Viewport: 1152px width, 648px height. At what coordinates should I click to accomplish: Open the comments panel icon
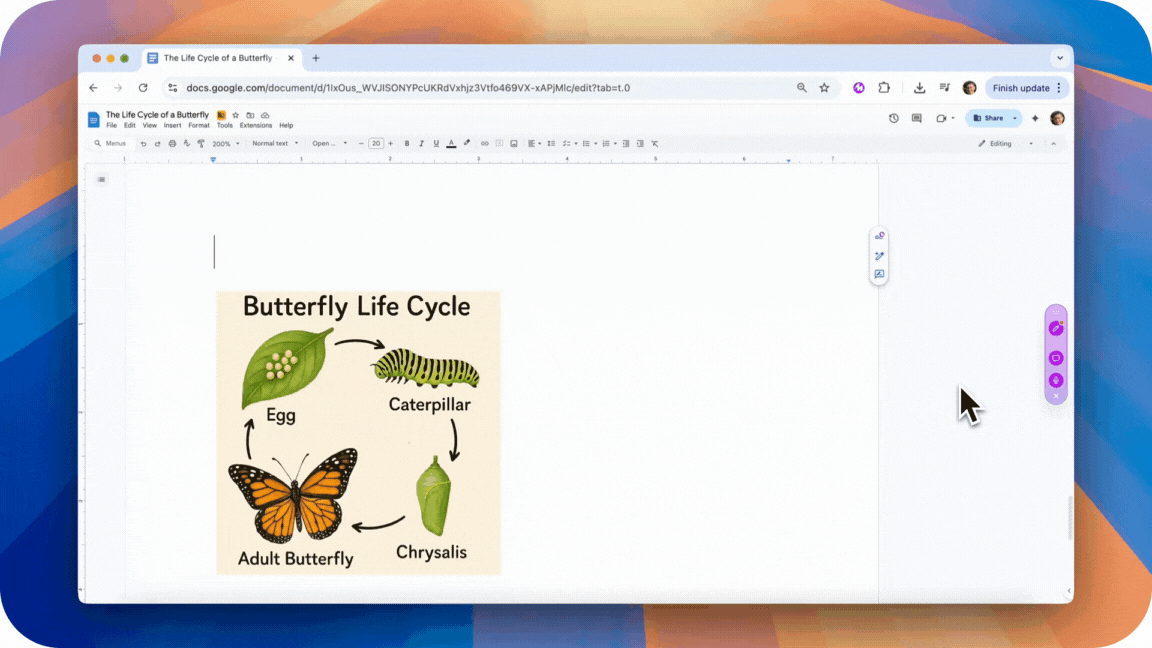click(x=916, y=118)
